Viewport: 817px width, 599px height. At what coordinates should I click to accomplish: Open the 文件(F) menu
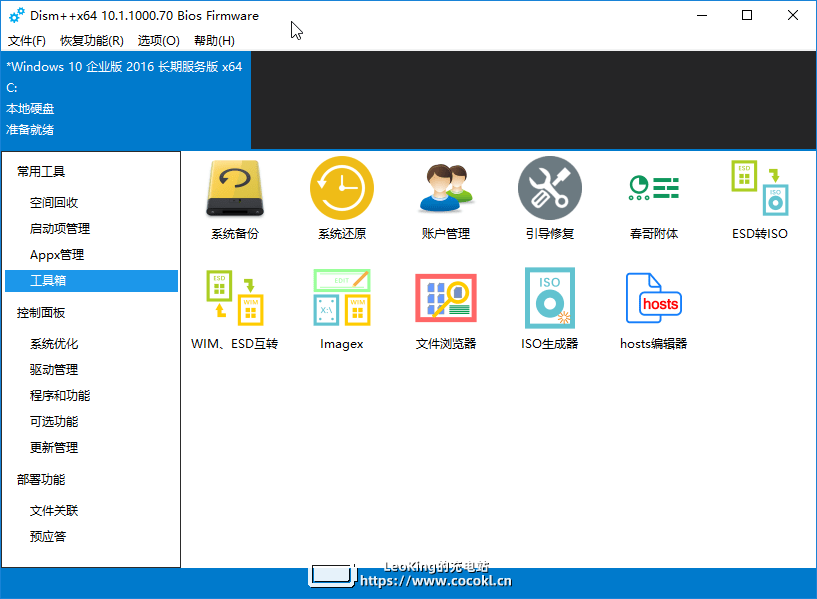coord(27,41)
